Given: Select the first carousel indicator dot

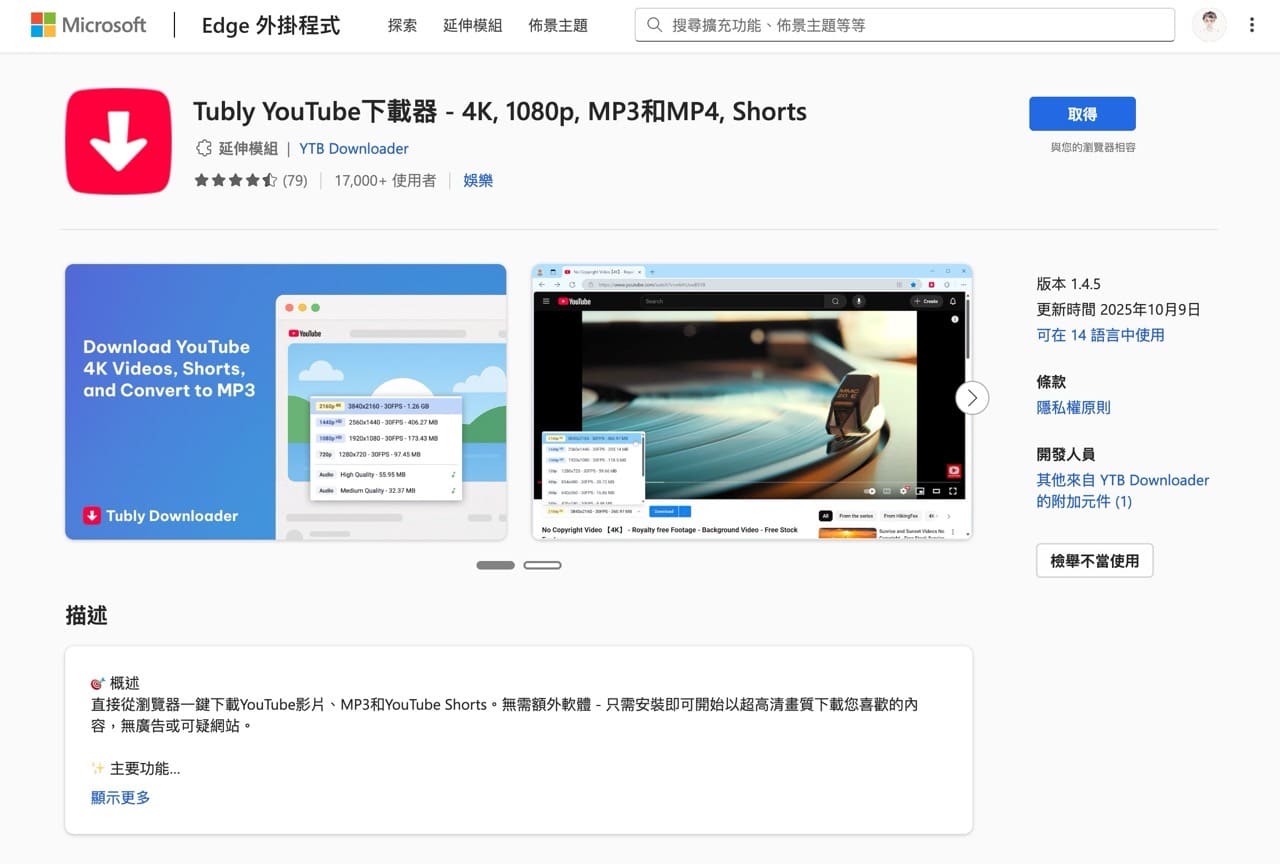Looking at the screenshot, I should [495, 565].
